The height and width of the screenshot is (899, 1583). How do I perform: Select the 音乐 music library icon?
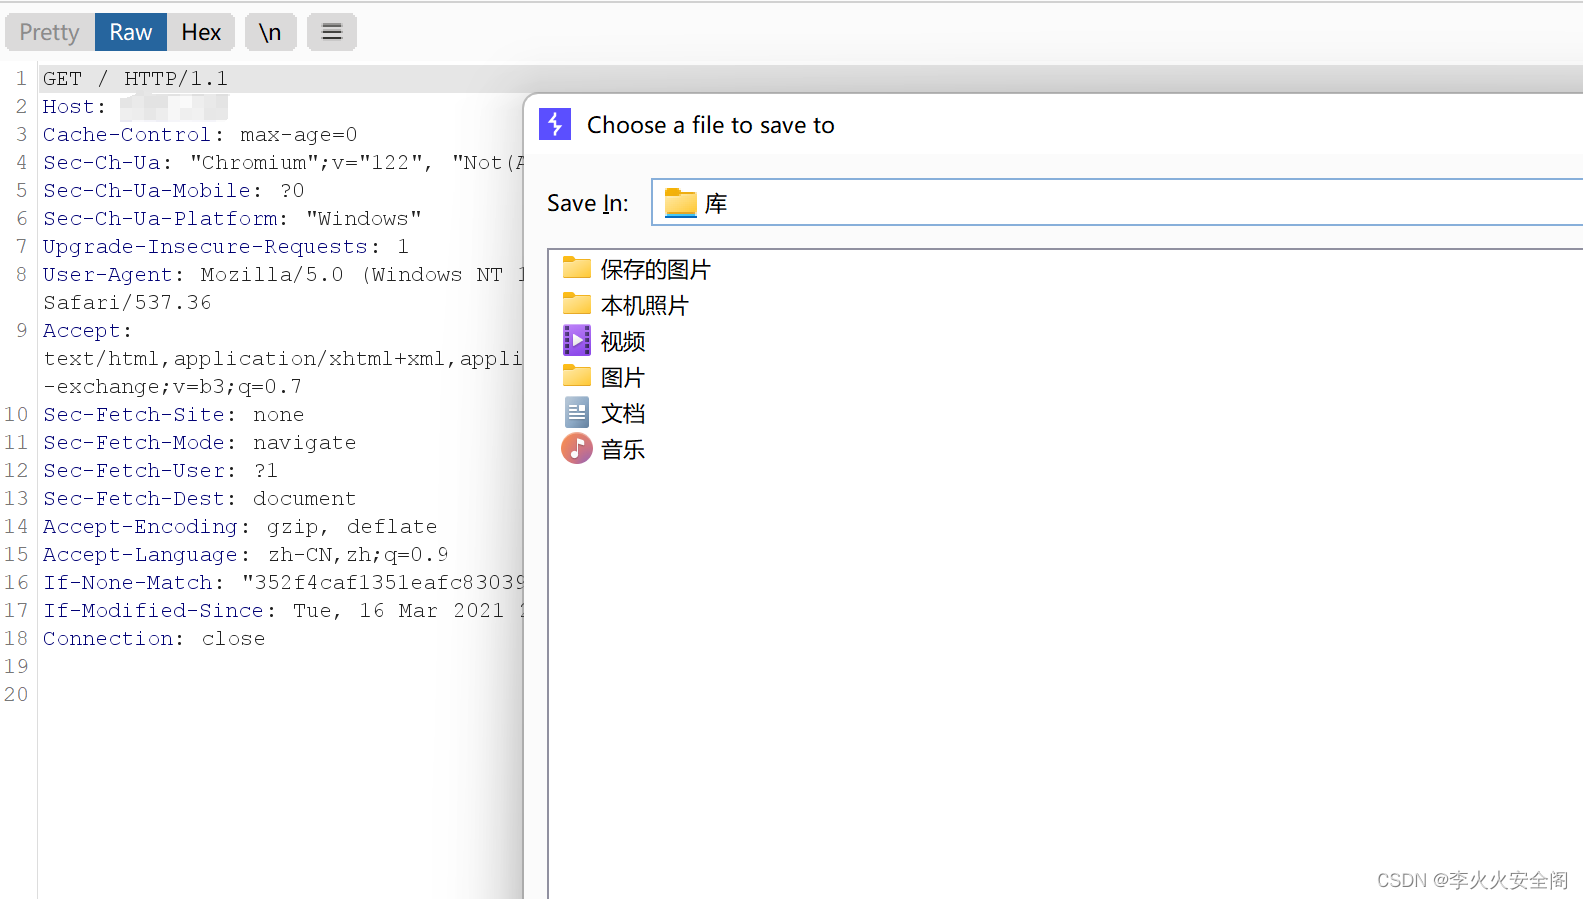tap(577, 448)
